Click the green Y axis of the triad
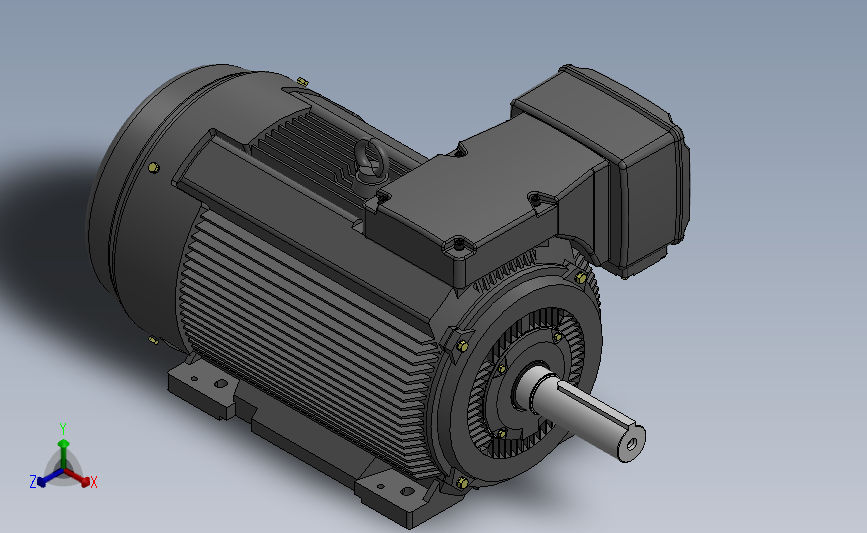The image size is (867, 533). click(x=63, y=452)
